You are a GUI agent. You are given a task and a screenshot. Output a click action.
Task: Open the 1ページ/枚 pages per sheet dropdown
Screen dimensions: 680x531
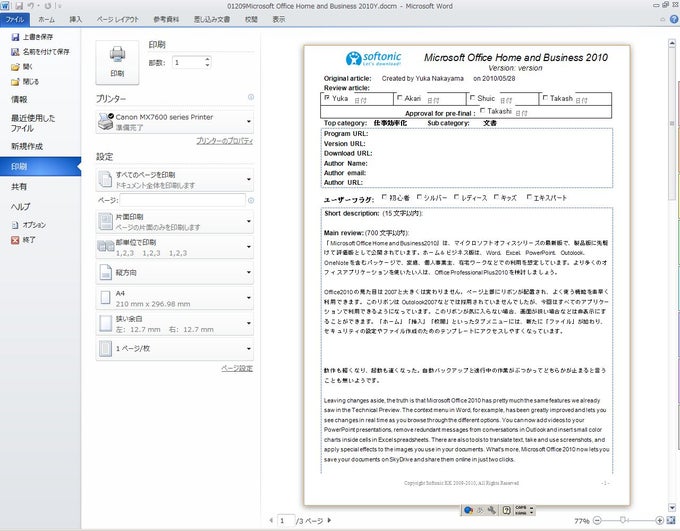pyautogui.click(x=175, y=349)
